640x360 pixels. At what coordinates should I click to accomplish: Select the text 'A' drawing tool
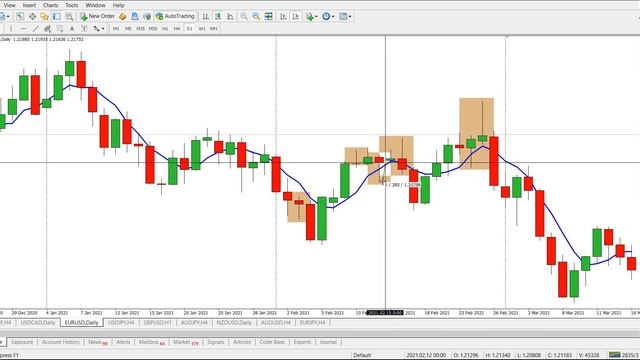click(72, 29)
